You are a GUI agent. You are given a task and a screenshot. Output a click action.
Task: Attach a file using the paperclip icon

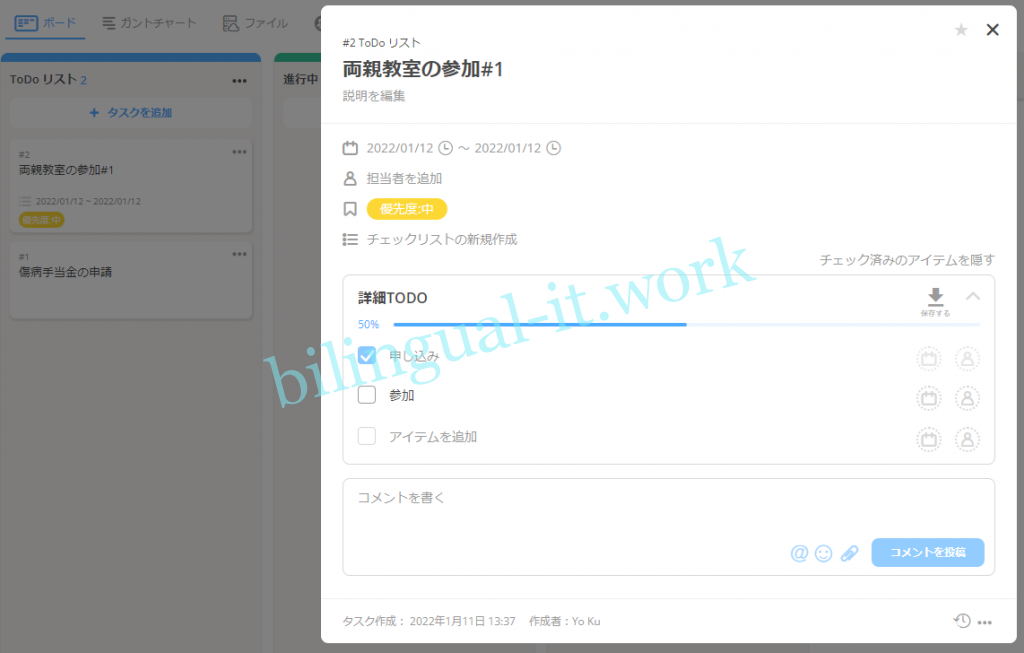pyautogui.click(x=849, y=553)
